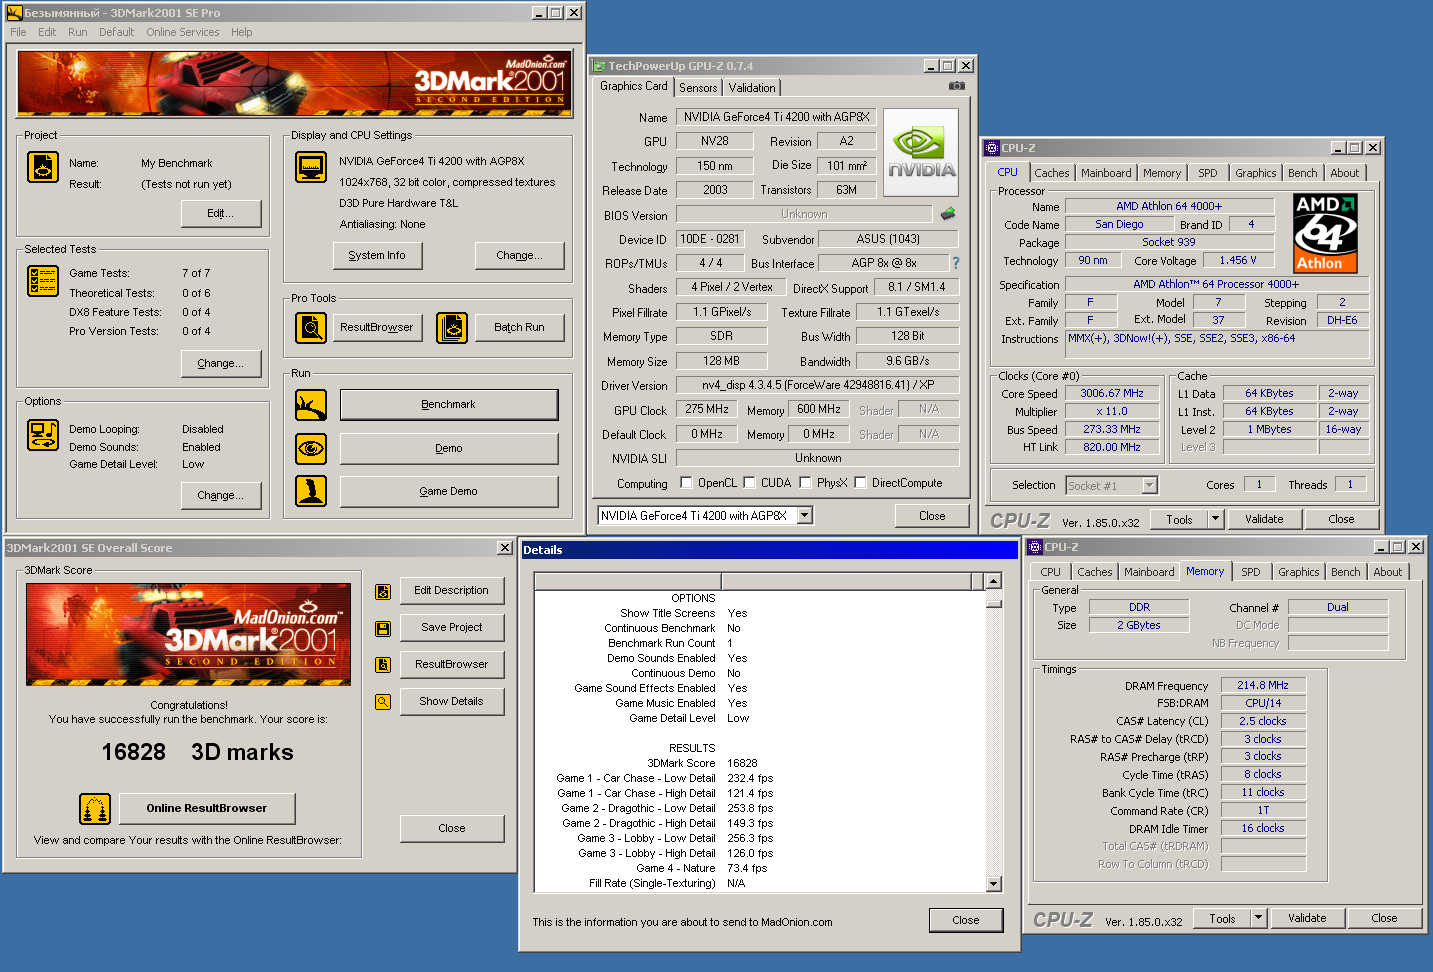Screen dimensions: 1433x972
Task: Click the icon beside Edit Description
Action: (x=382, y=592)
